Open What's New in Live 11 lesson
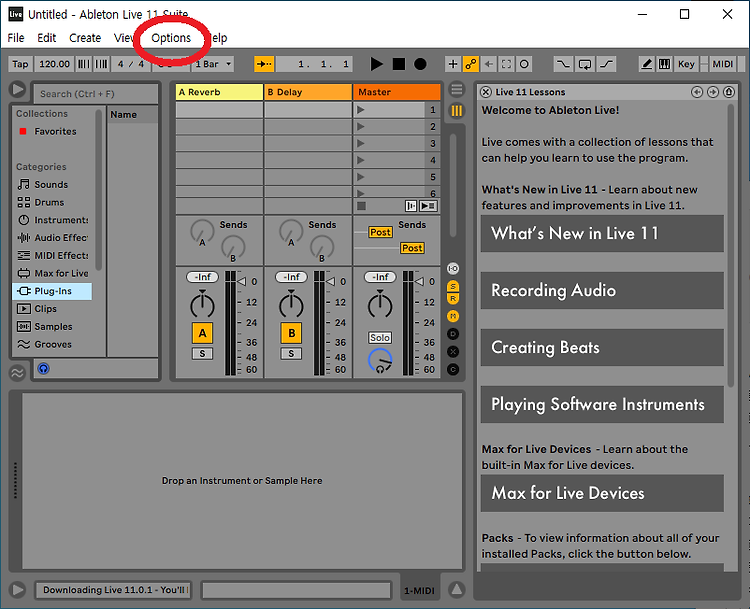Image resolution: width=750 pixels, height=609 pixels. click(602, 233)
